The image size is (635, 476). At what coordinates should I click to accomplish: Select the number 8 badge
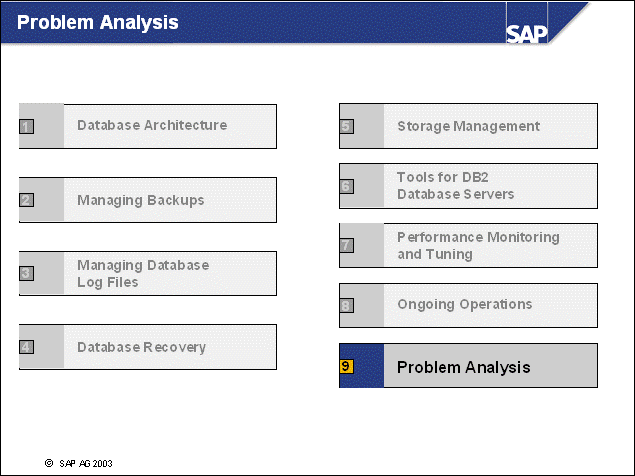(347, 305)
